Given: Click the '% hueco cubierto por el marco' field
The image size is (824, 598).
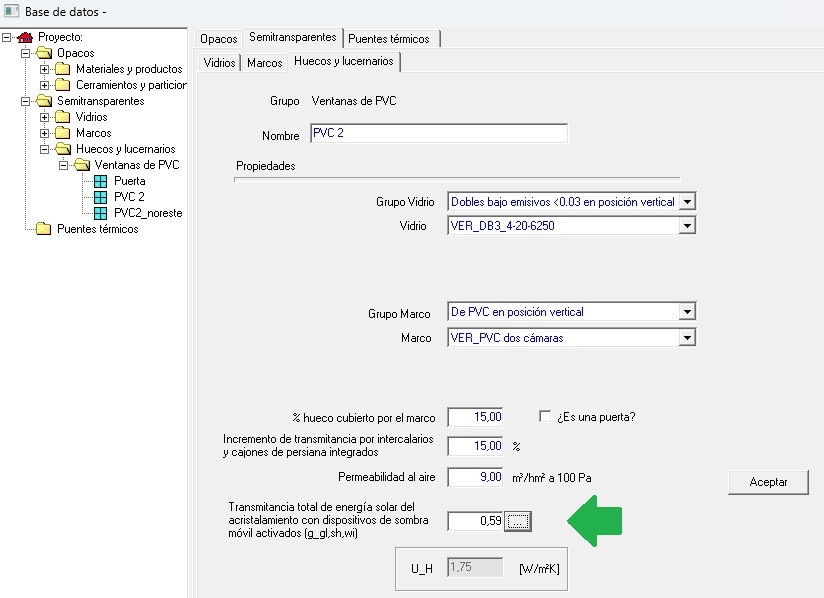Looking at the screenshot, I should (x=476, y=417).
